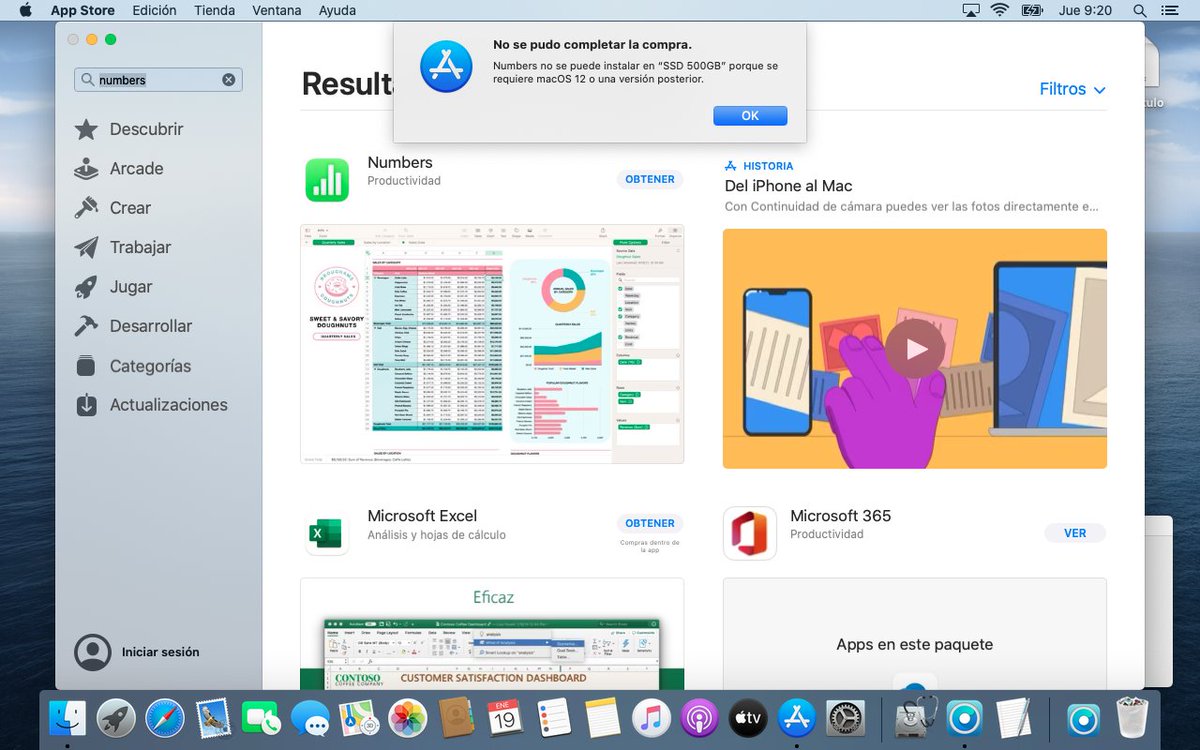Click OBTENER for the Numbers app
This screenshot has height=750, width=1200.
pyautogui.click(x=650, y=179)
